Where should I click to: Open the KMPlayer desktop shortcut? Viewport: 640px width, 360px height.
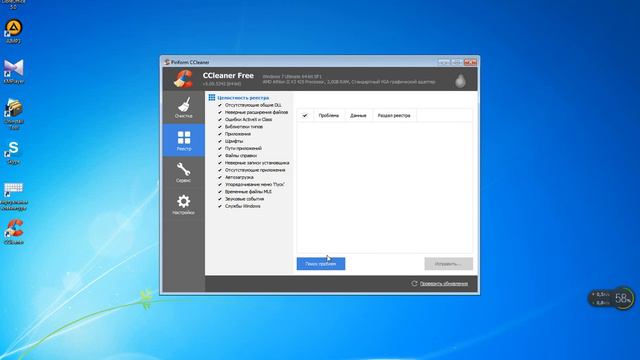pos(13,71)
